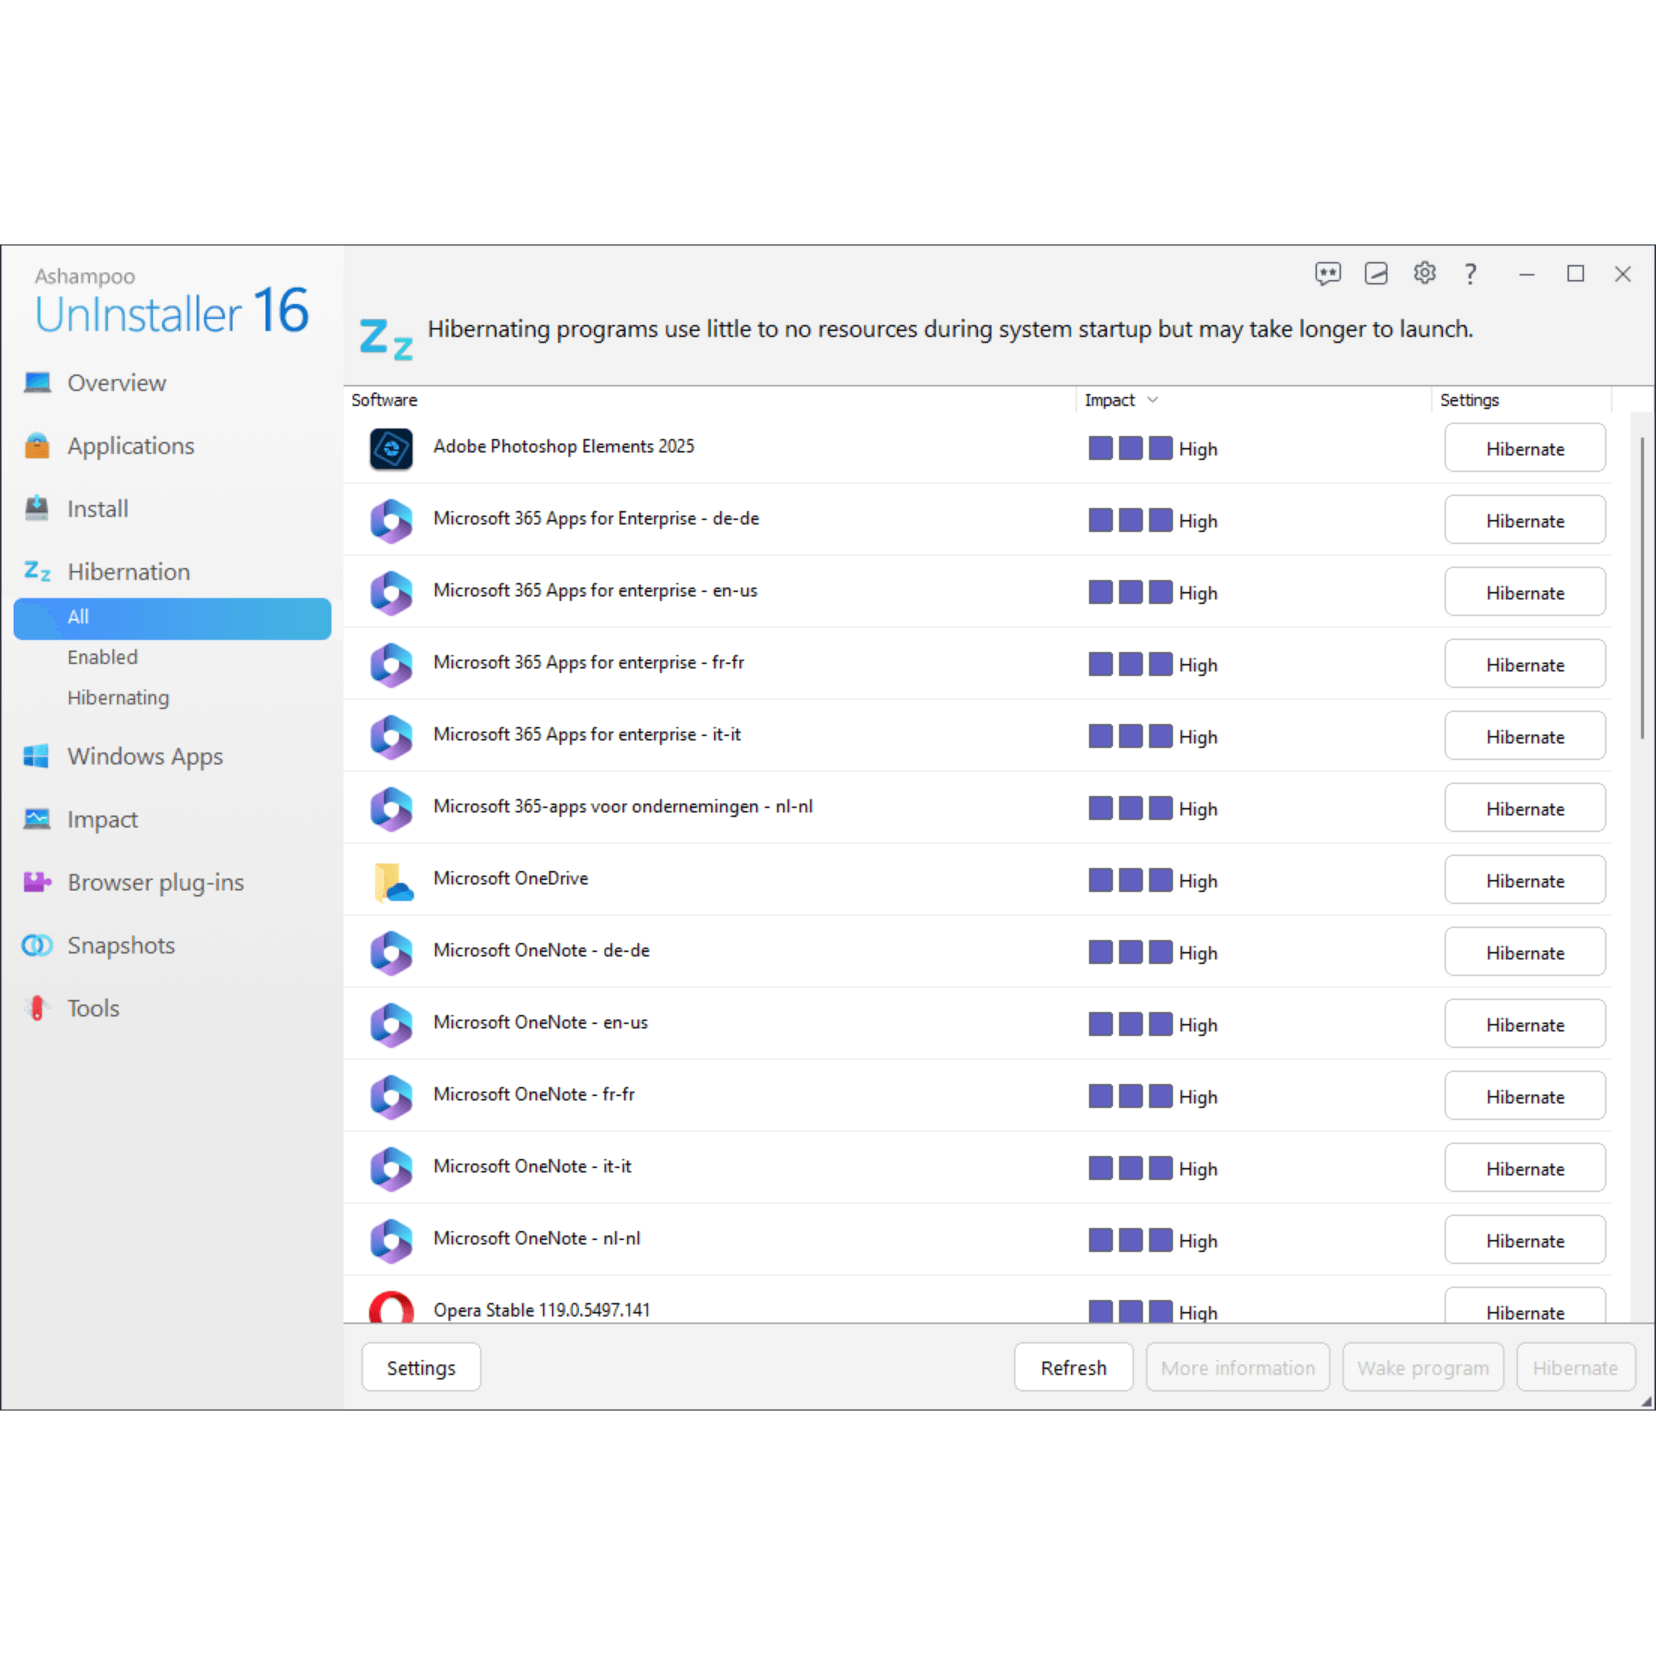Open the Impact section
The width and height of the screenshot is (1656, 1656).
pos(103,819)
